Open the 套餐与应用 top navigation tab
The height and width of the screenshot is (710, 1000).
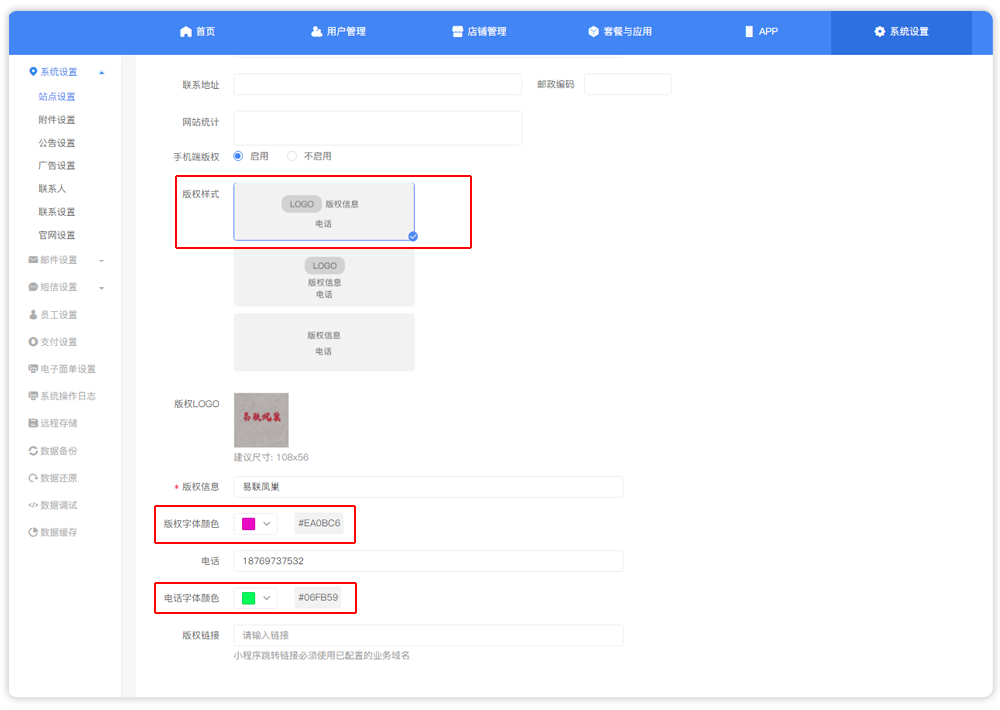(x=620, y=31)
